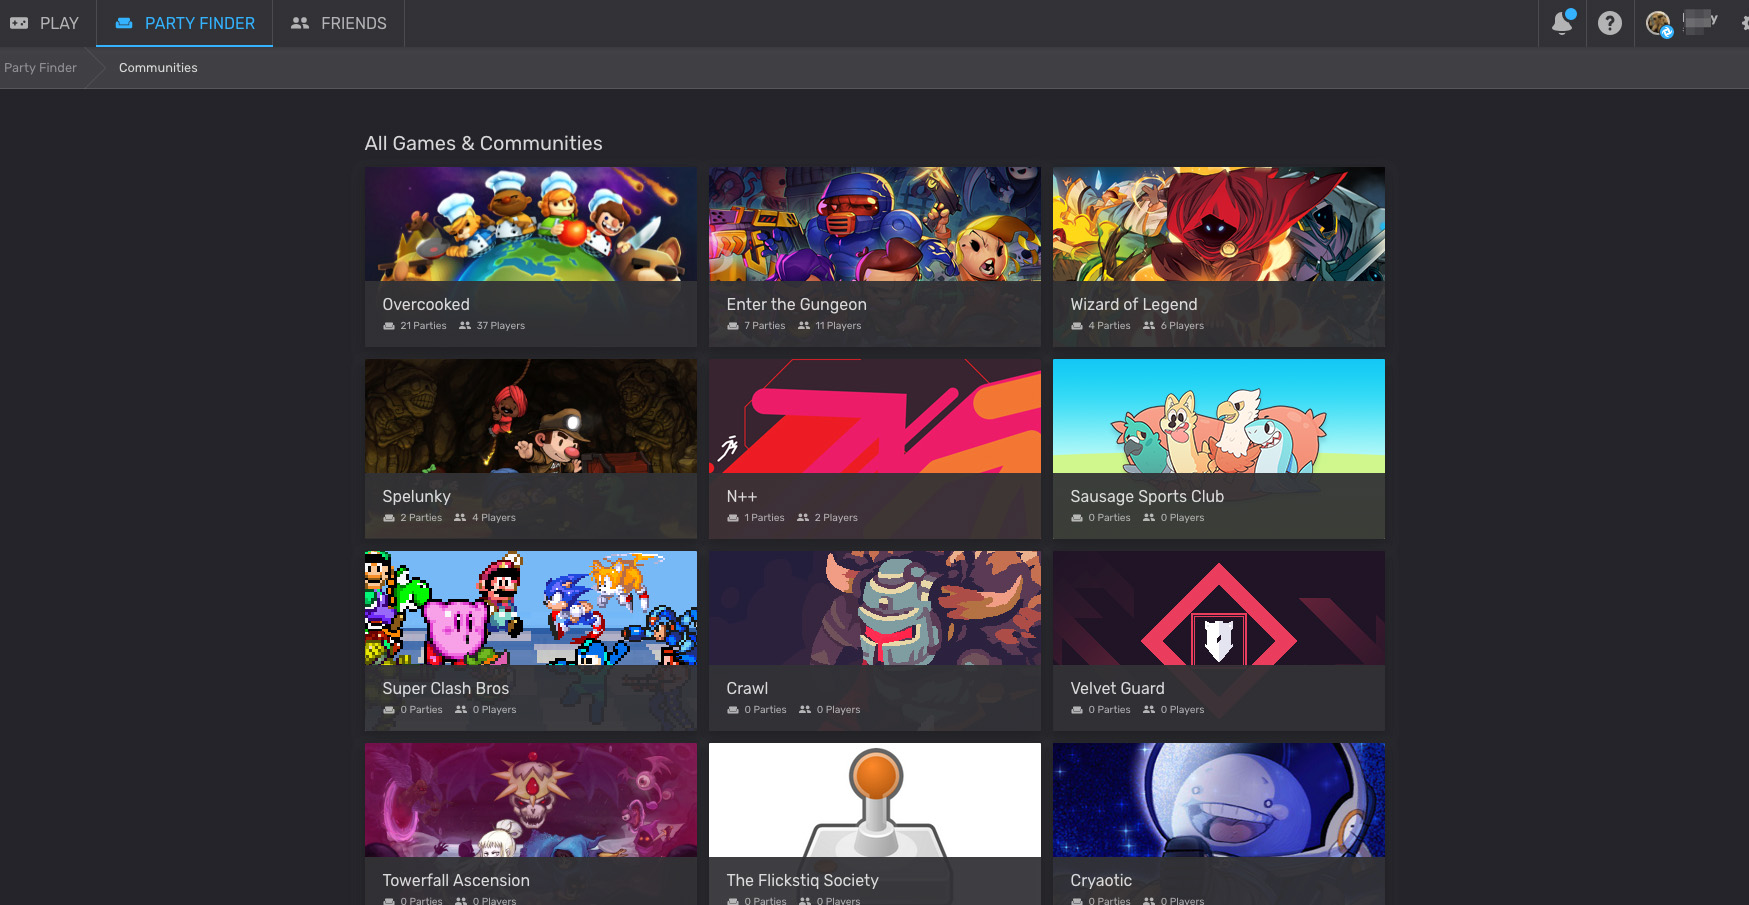The width and height of the screenshot is (1749, 905).
Task: Click the parties icon on the Overcooked card
Action: click(389, 326)
